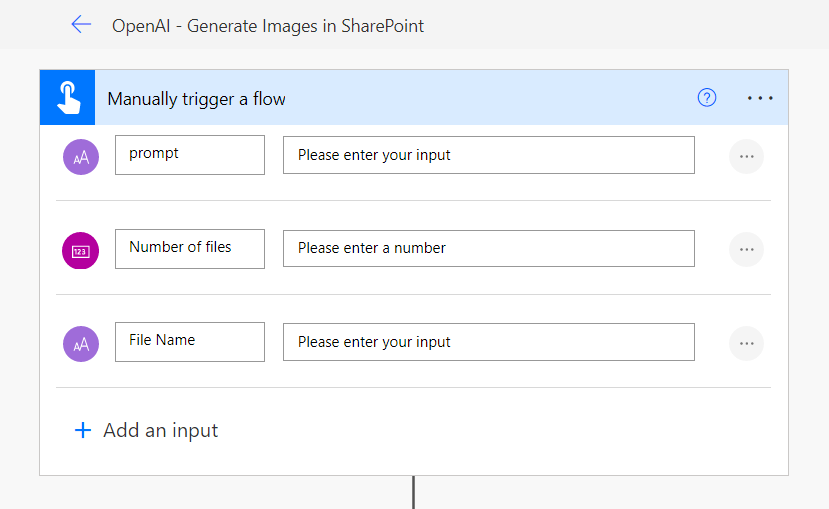Click the 'Please enter a number' field
829x509 pixels.
click(488, 248)
